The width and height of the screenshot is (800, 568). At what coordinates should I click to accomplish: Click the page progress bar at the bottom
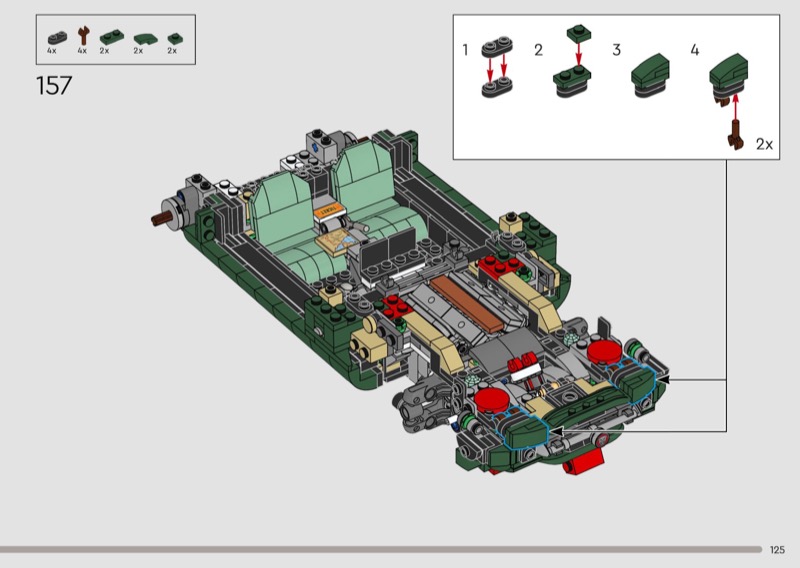click(x=381, y=550)
